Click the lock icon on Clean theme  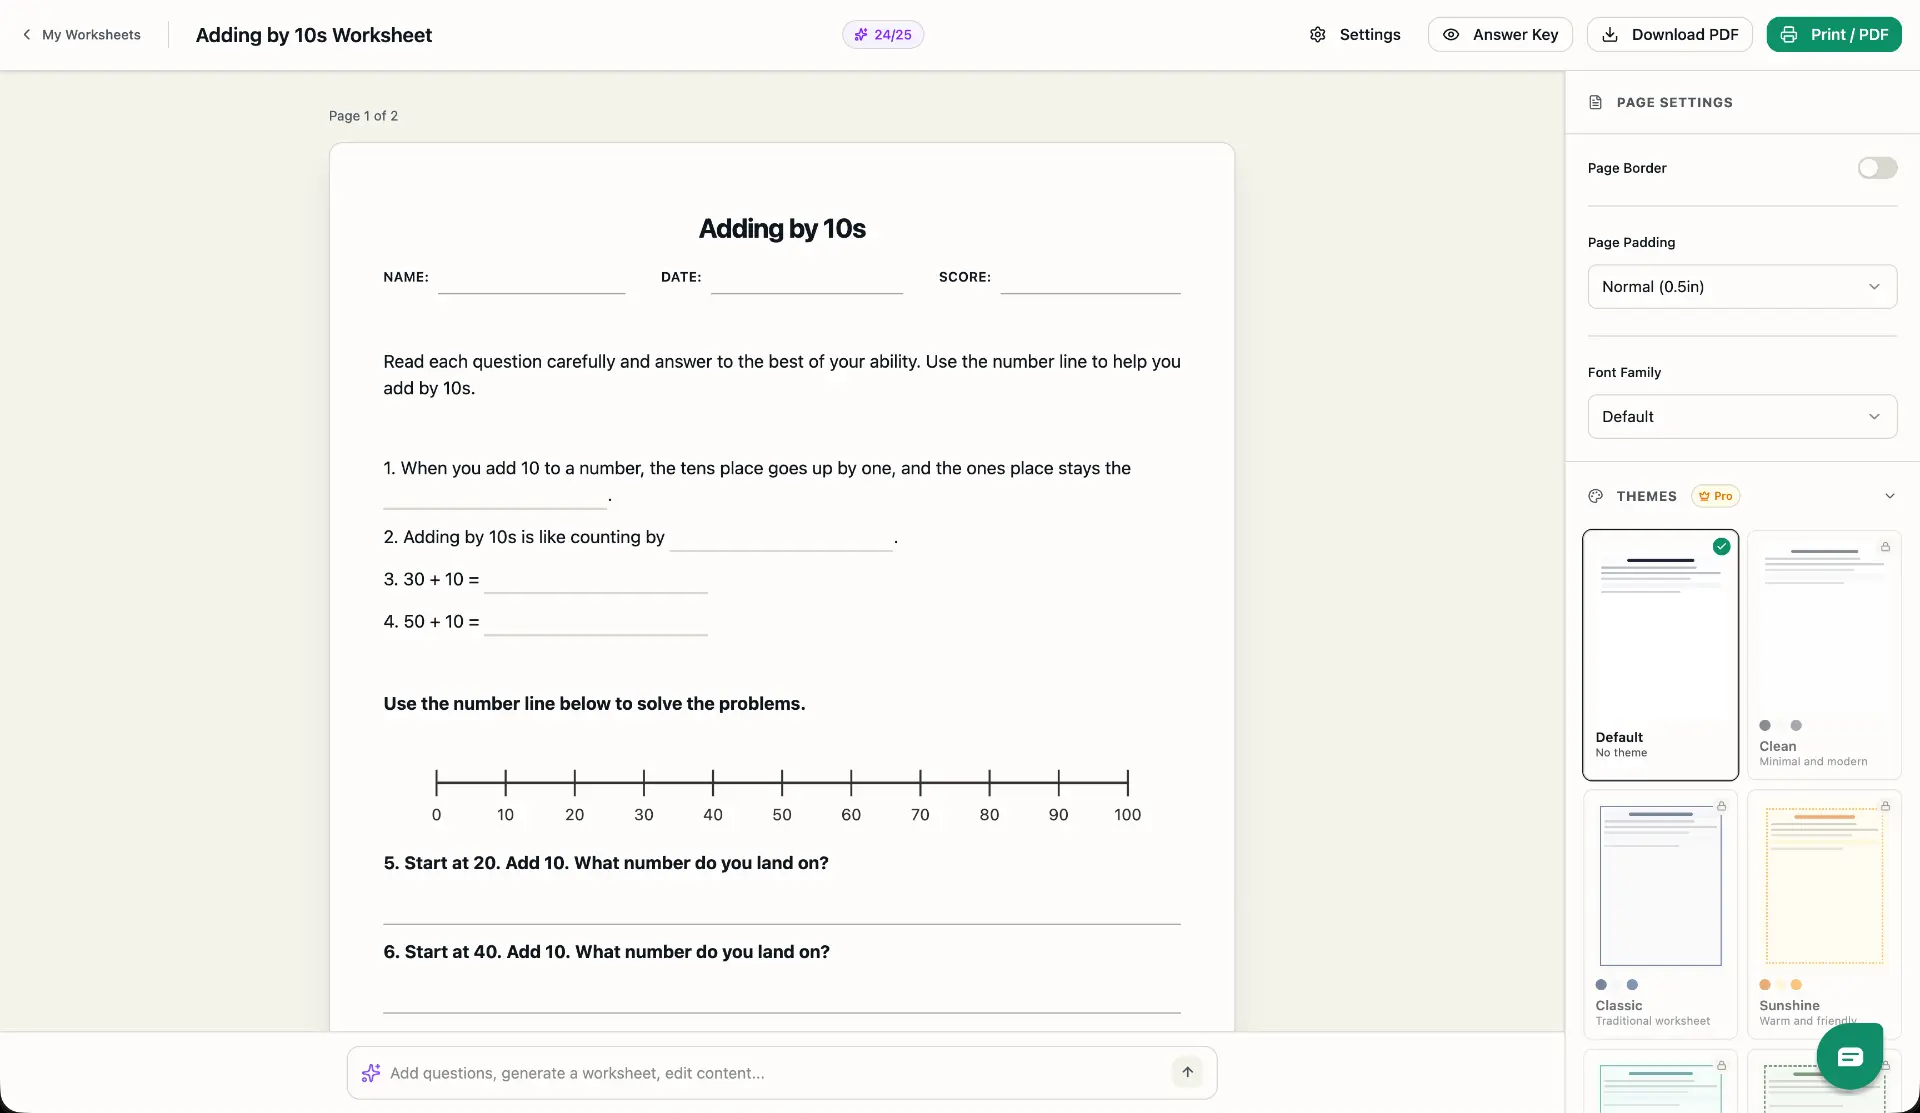click(1885, 547)
